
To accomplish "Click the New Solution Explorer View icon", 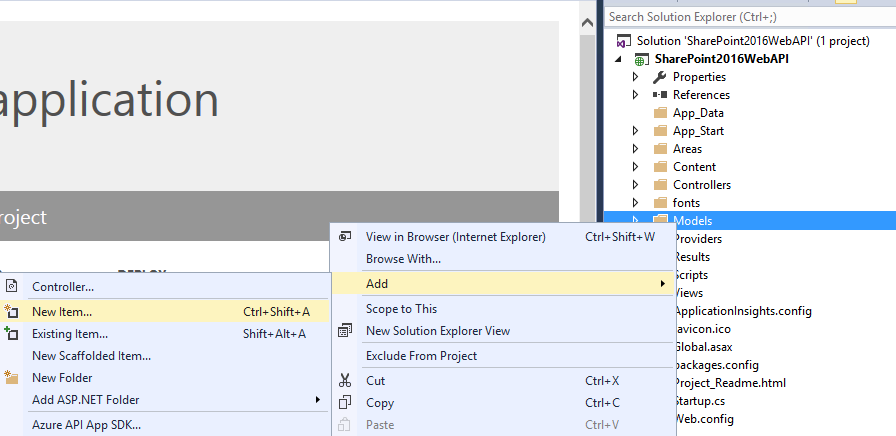I will pos(345,331).
